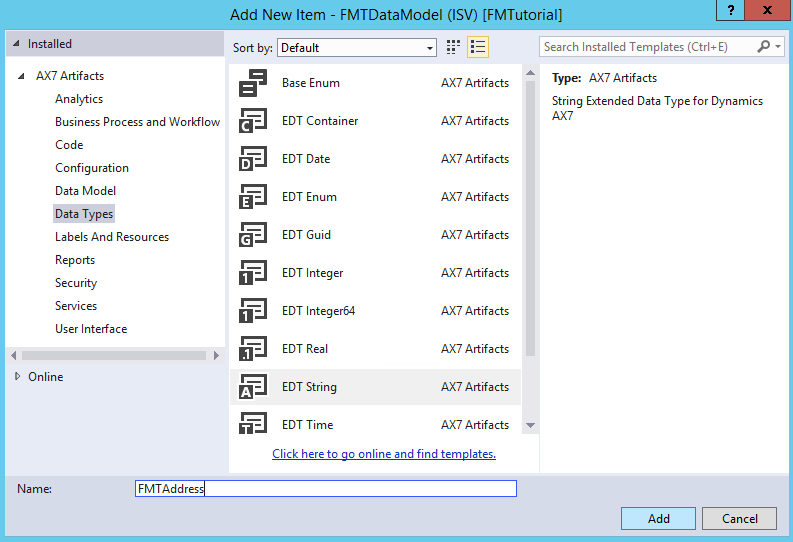The width and height of the screenshot is (793, 542).
Task: Open the search options dropdown arrow
Action: [778, 47]
